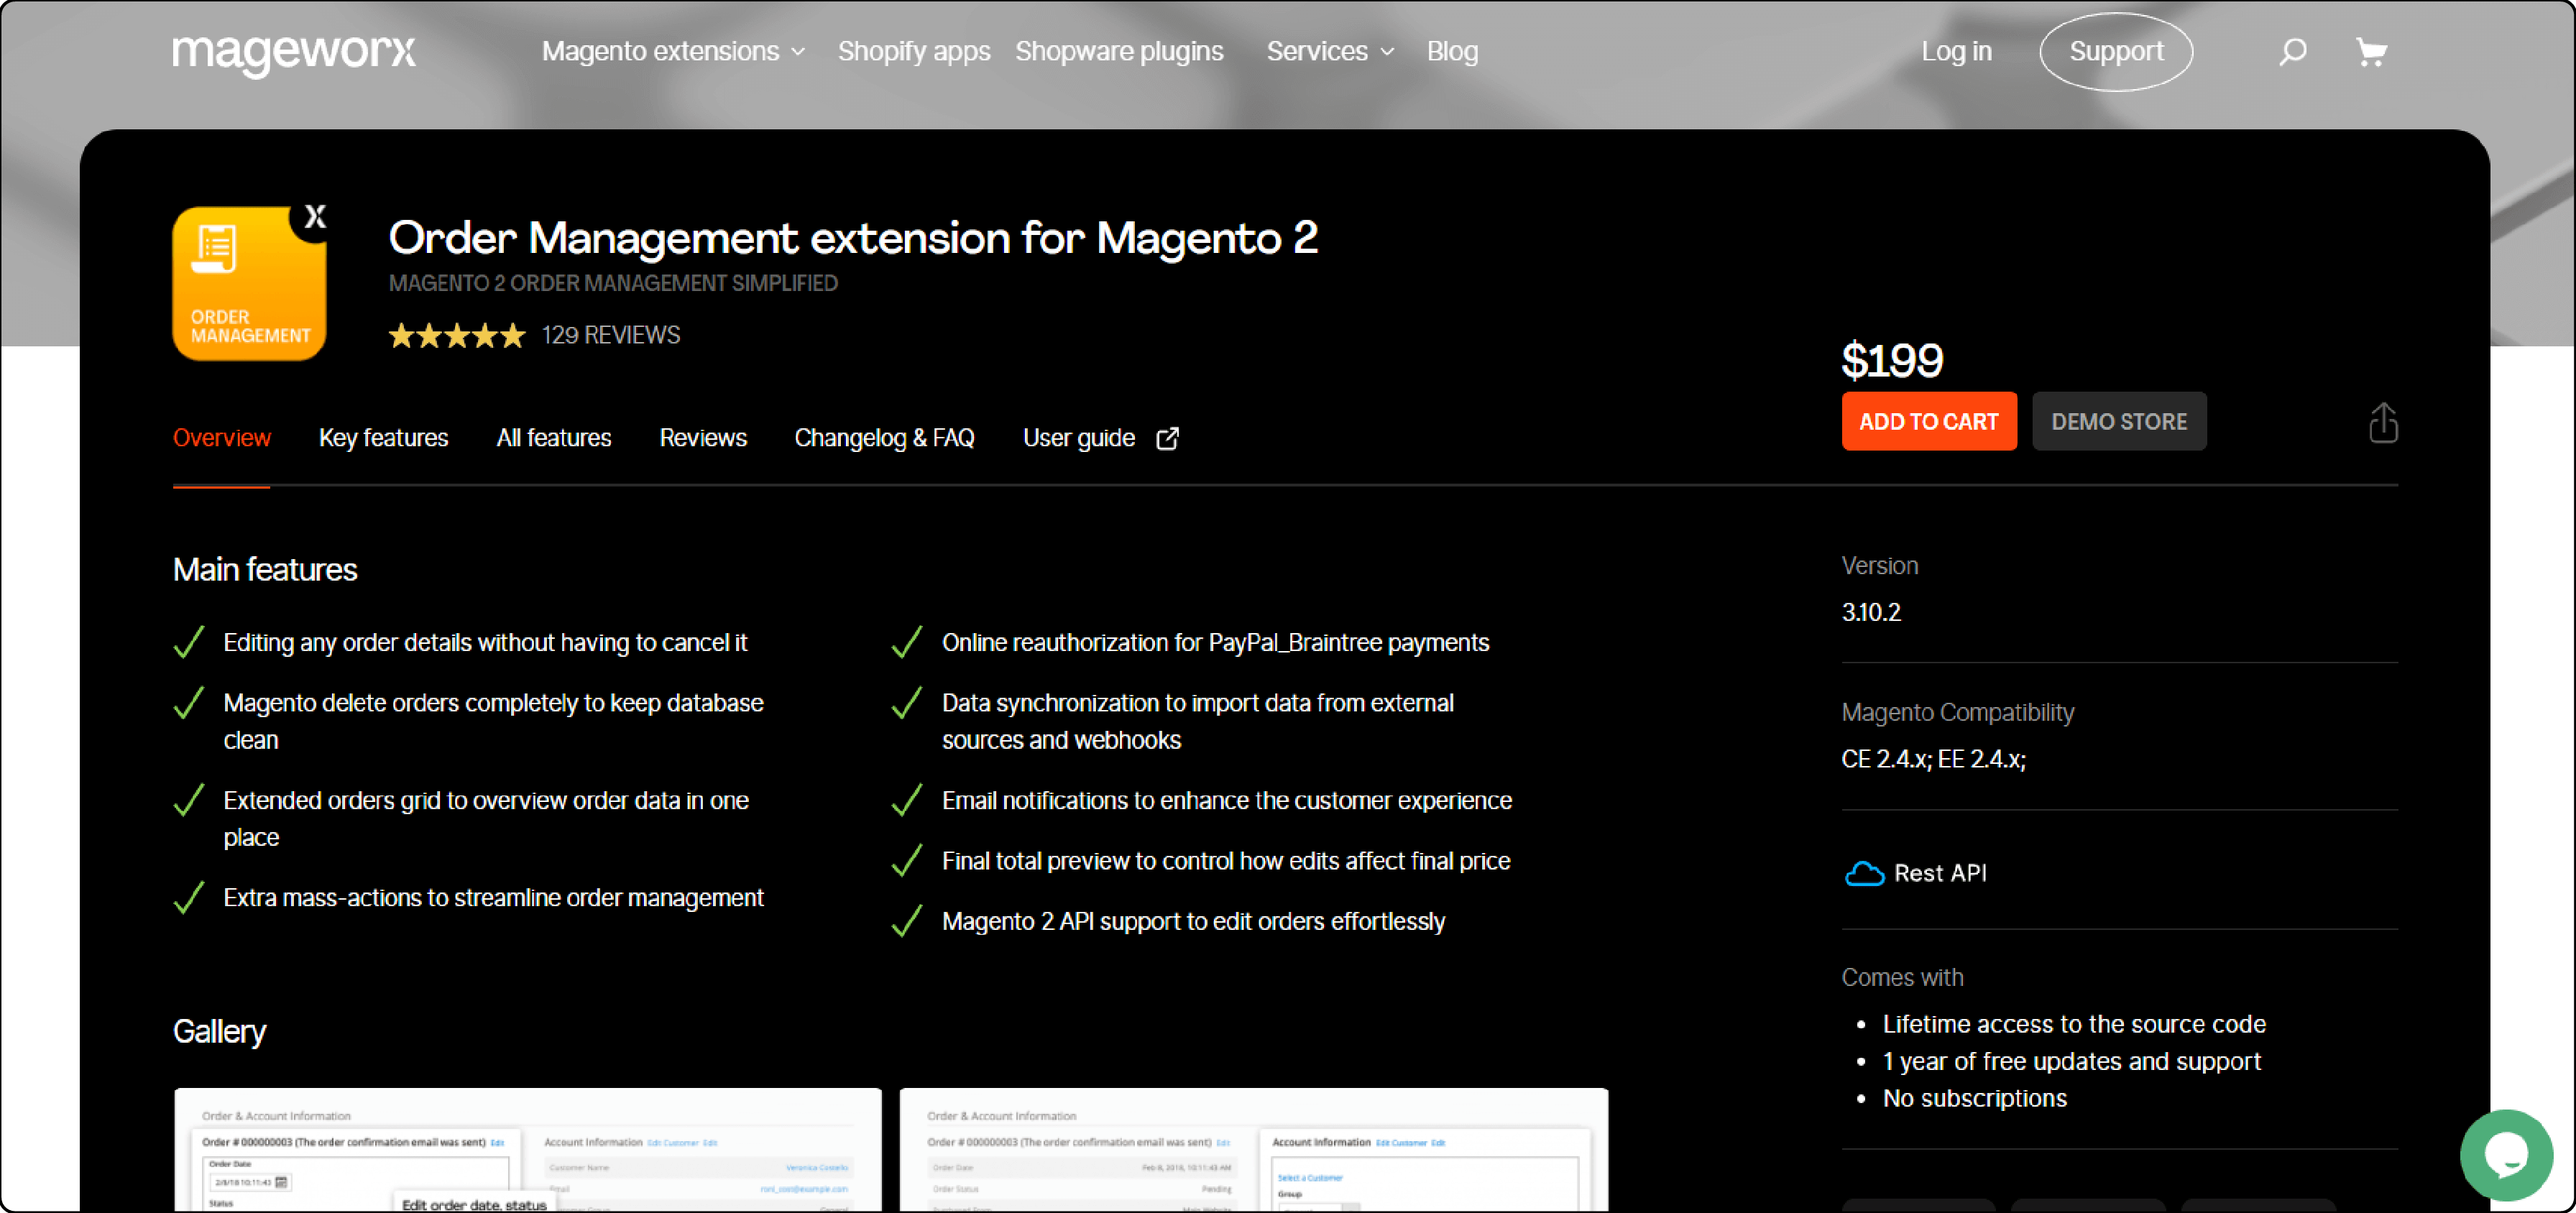Open the DEMO STORE button
Image resolution: width=2576 pixels, height=1213 pixels.
(x=2118, y=421)
